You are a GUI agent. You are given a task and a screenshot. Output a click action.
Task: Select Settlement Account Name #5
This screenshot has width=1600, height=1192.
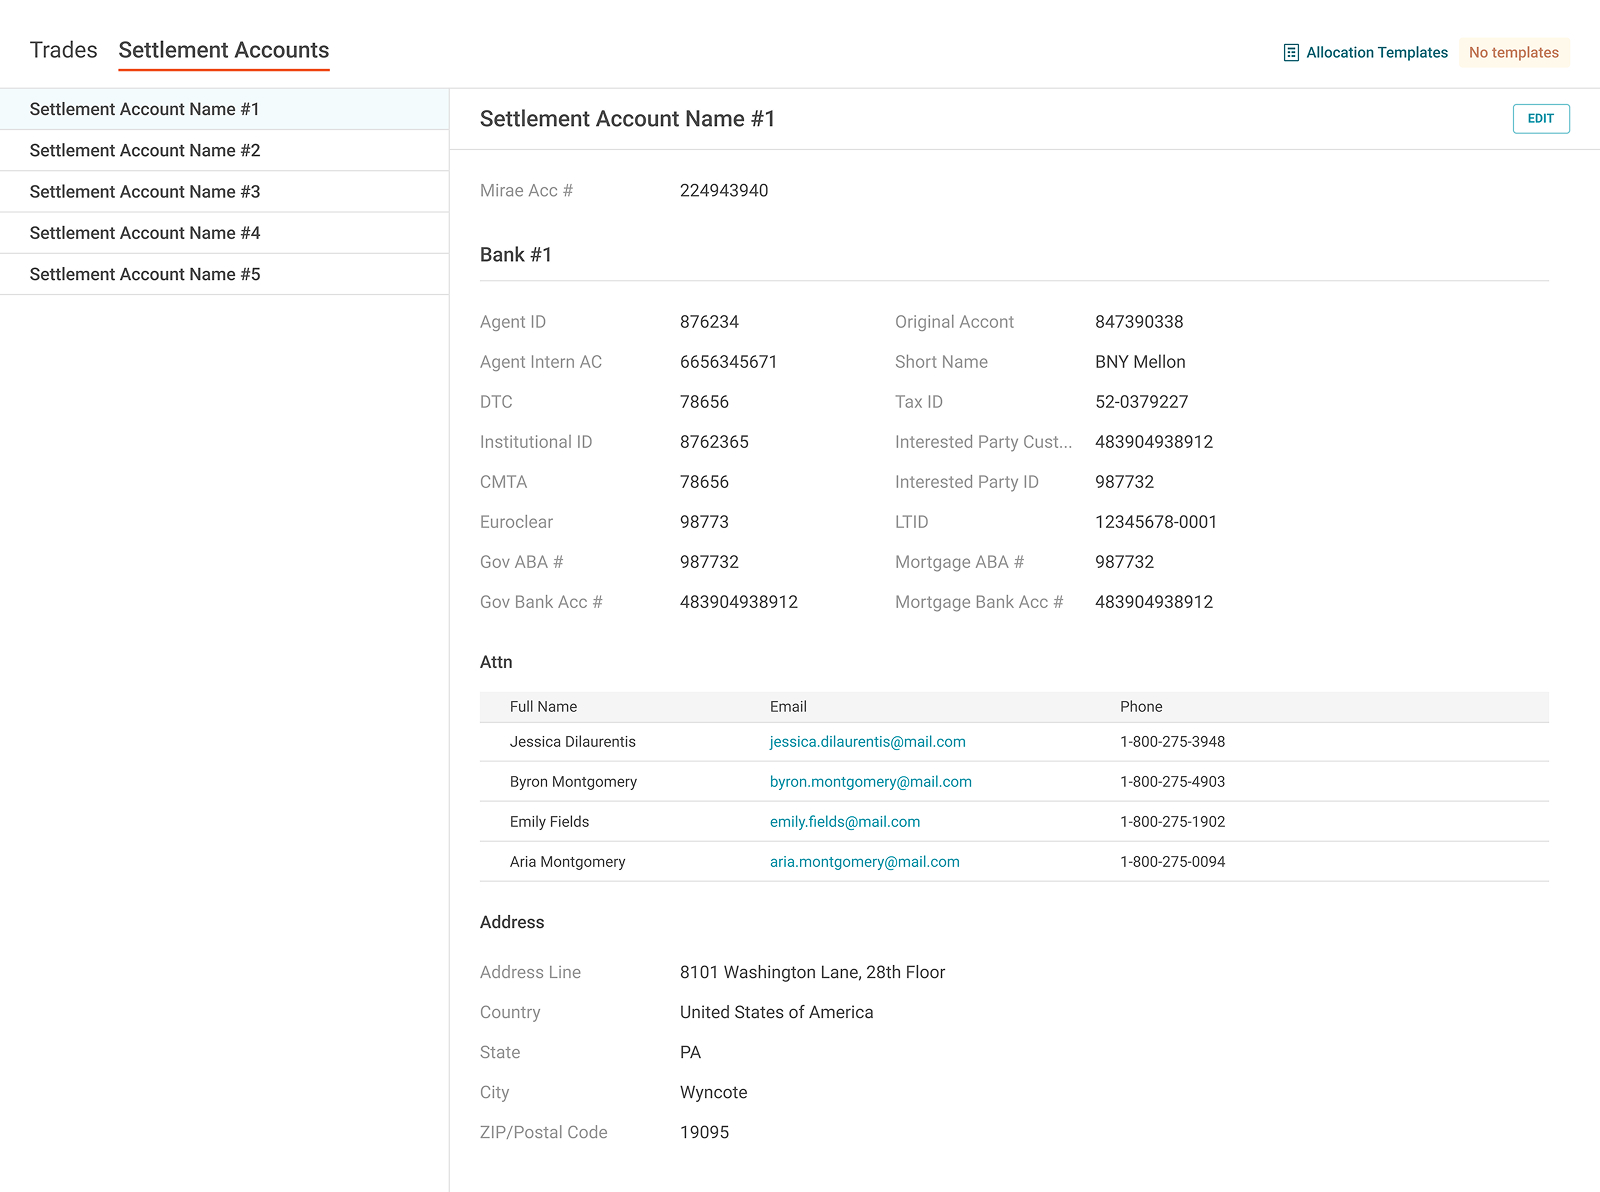click(x=224, y=274)
